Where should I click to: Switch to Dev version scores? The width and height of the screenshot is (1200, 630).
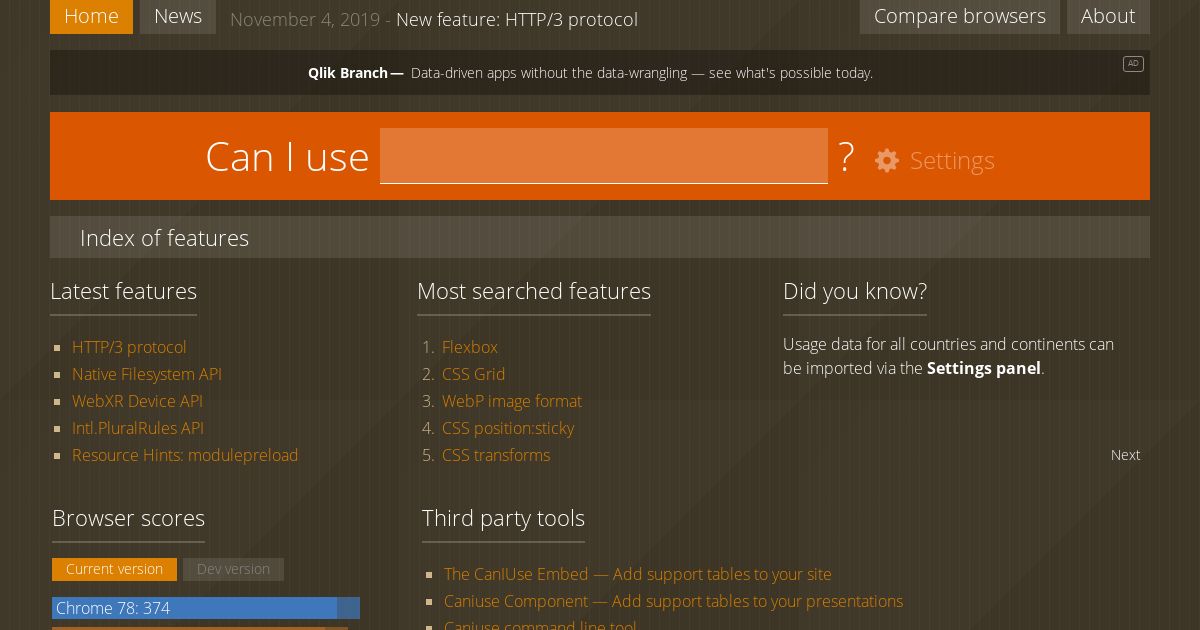click(233, 569)
